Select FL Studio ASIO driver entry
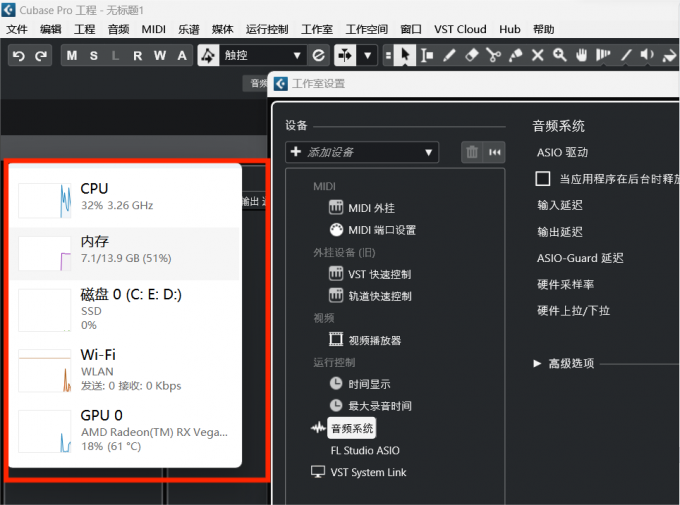 (x=365, y=450)
